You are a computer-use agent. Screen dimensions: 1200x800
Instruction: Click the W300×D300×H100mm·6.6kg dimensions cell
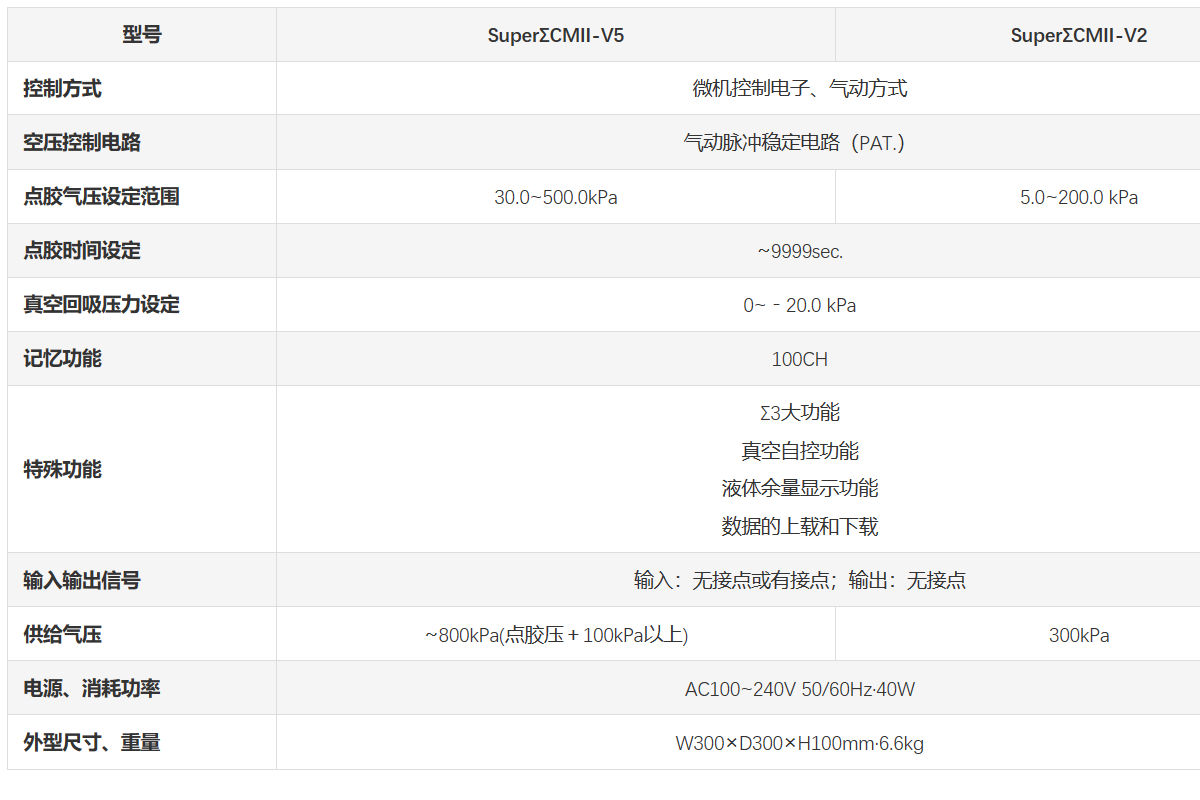(799, 743)
